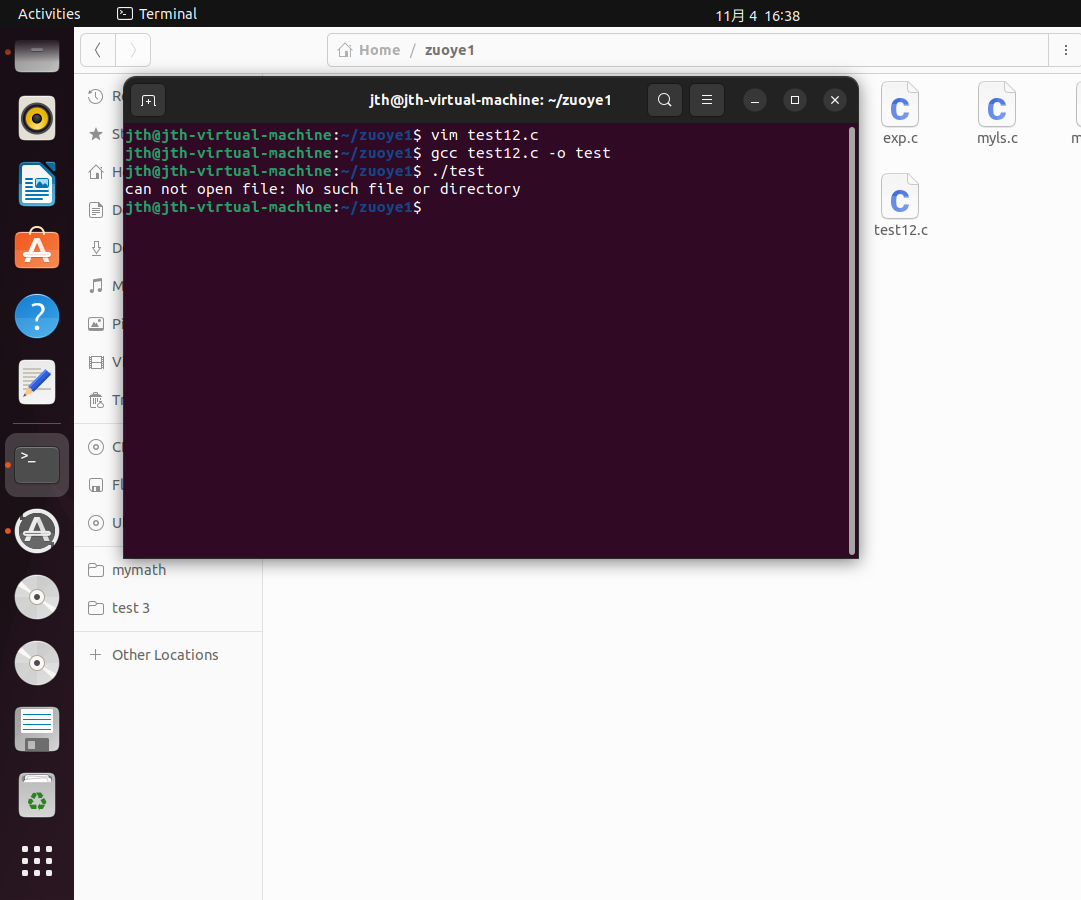This screenshot has width=1081, height=900.
Task: Select test12.c file in Files
Action: [x=900, y=206]
